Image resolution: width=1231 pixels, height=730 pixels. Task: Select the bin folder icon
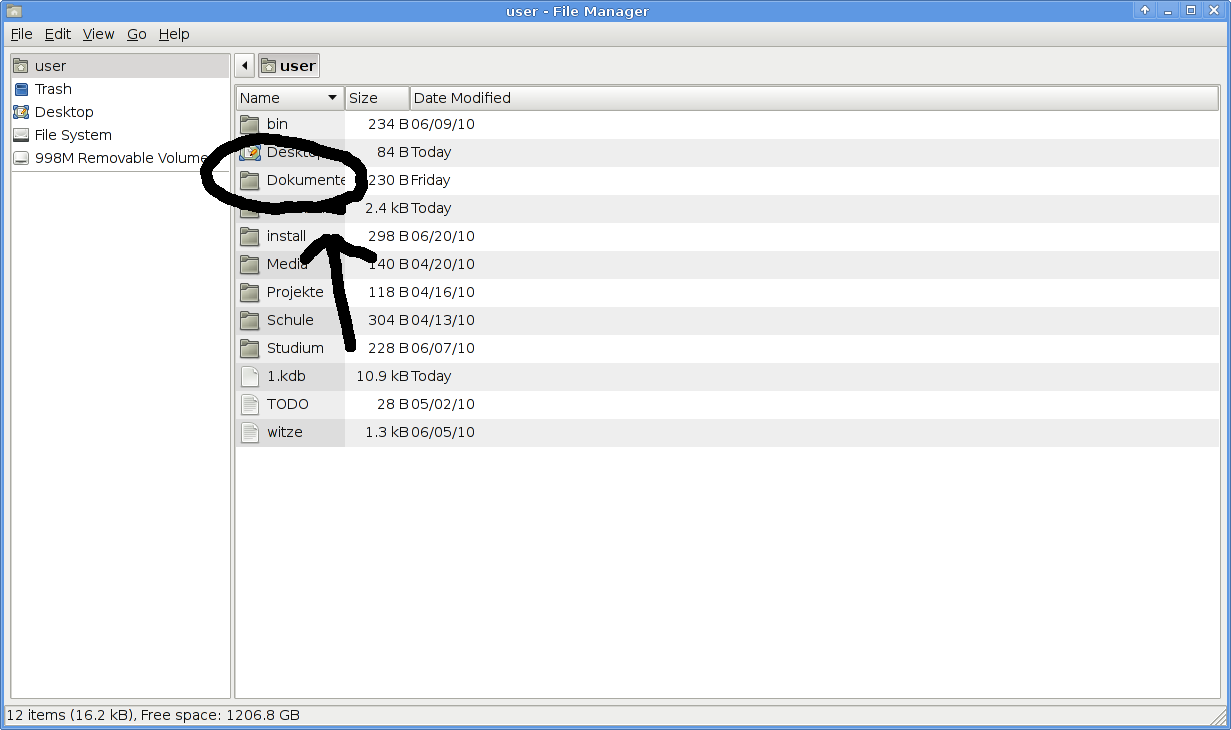pos(250,124)
